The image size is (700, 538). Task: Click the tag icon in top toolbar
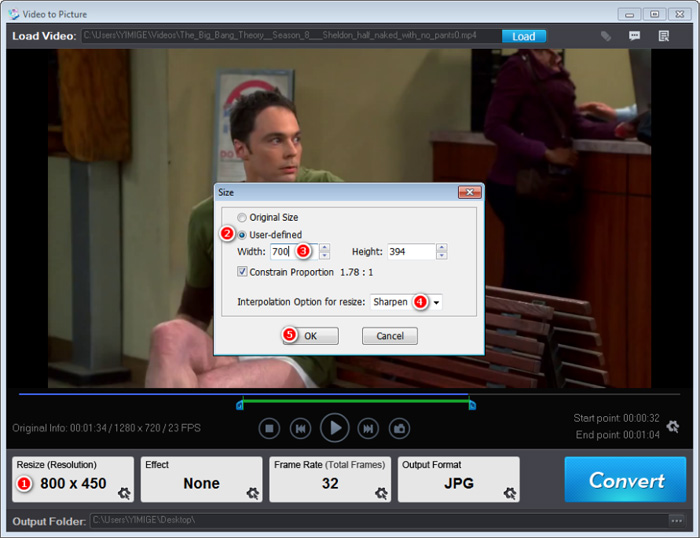(x=606, y=36)
